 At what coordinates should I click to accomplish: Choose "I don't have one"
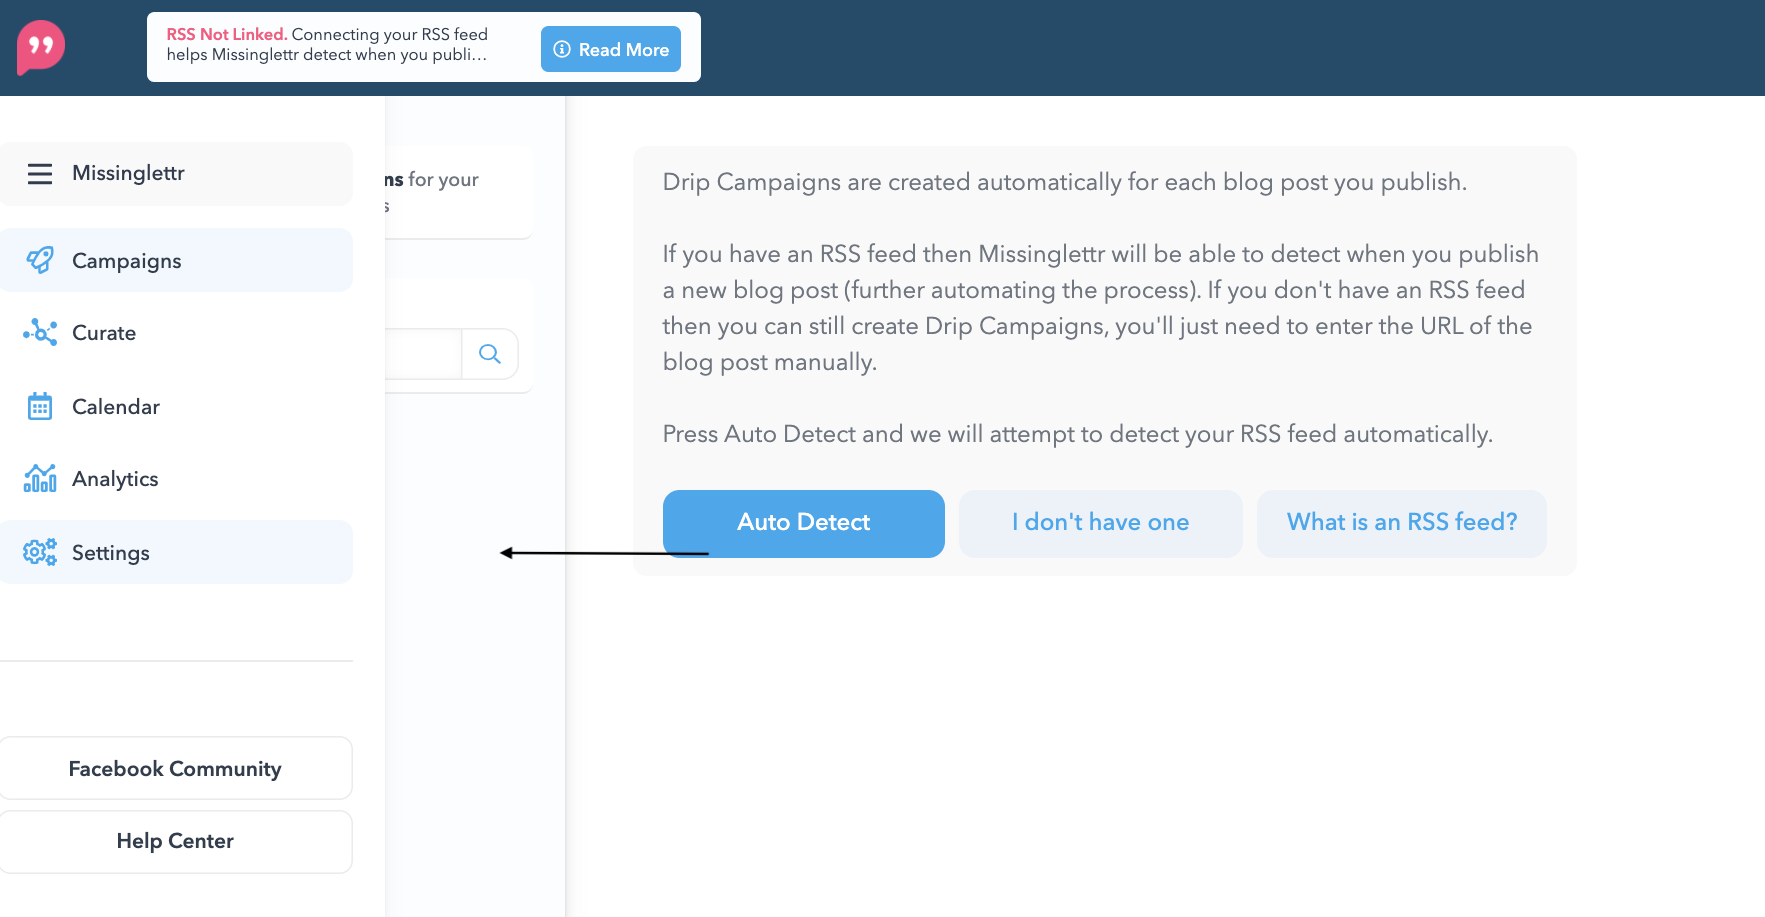[x=1101, y=523]
